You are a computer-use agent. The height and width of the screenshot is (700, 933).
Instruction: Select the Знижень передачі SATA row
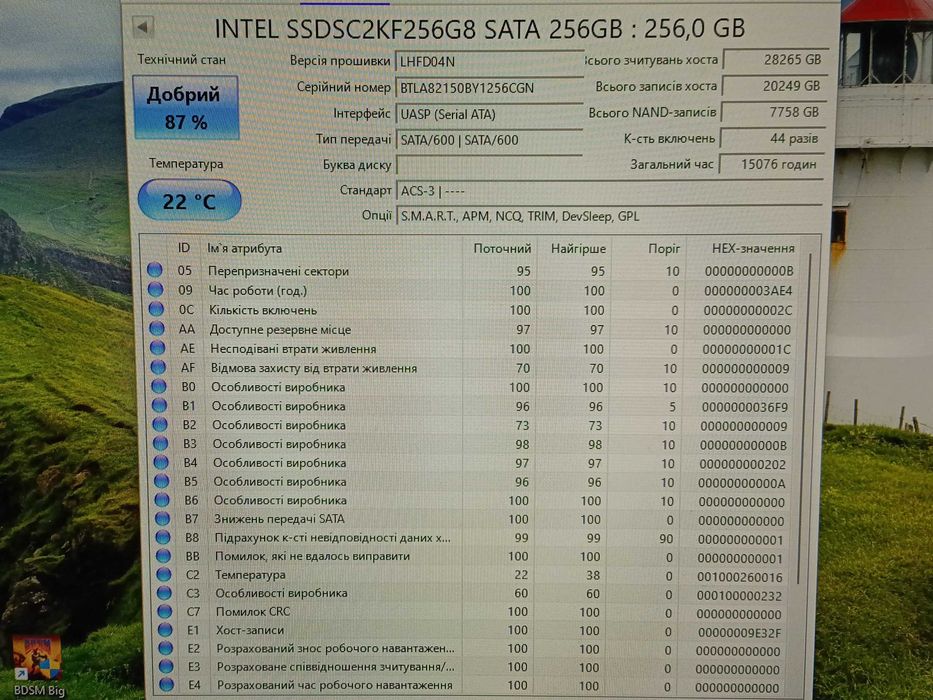[473, 519]
